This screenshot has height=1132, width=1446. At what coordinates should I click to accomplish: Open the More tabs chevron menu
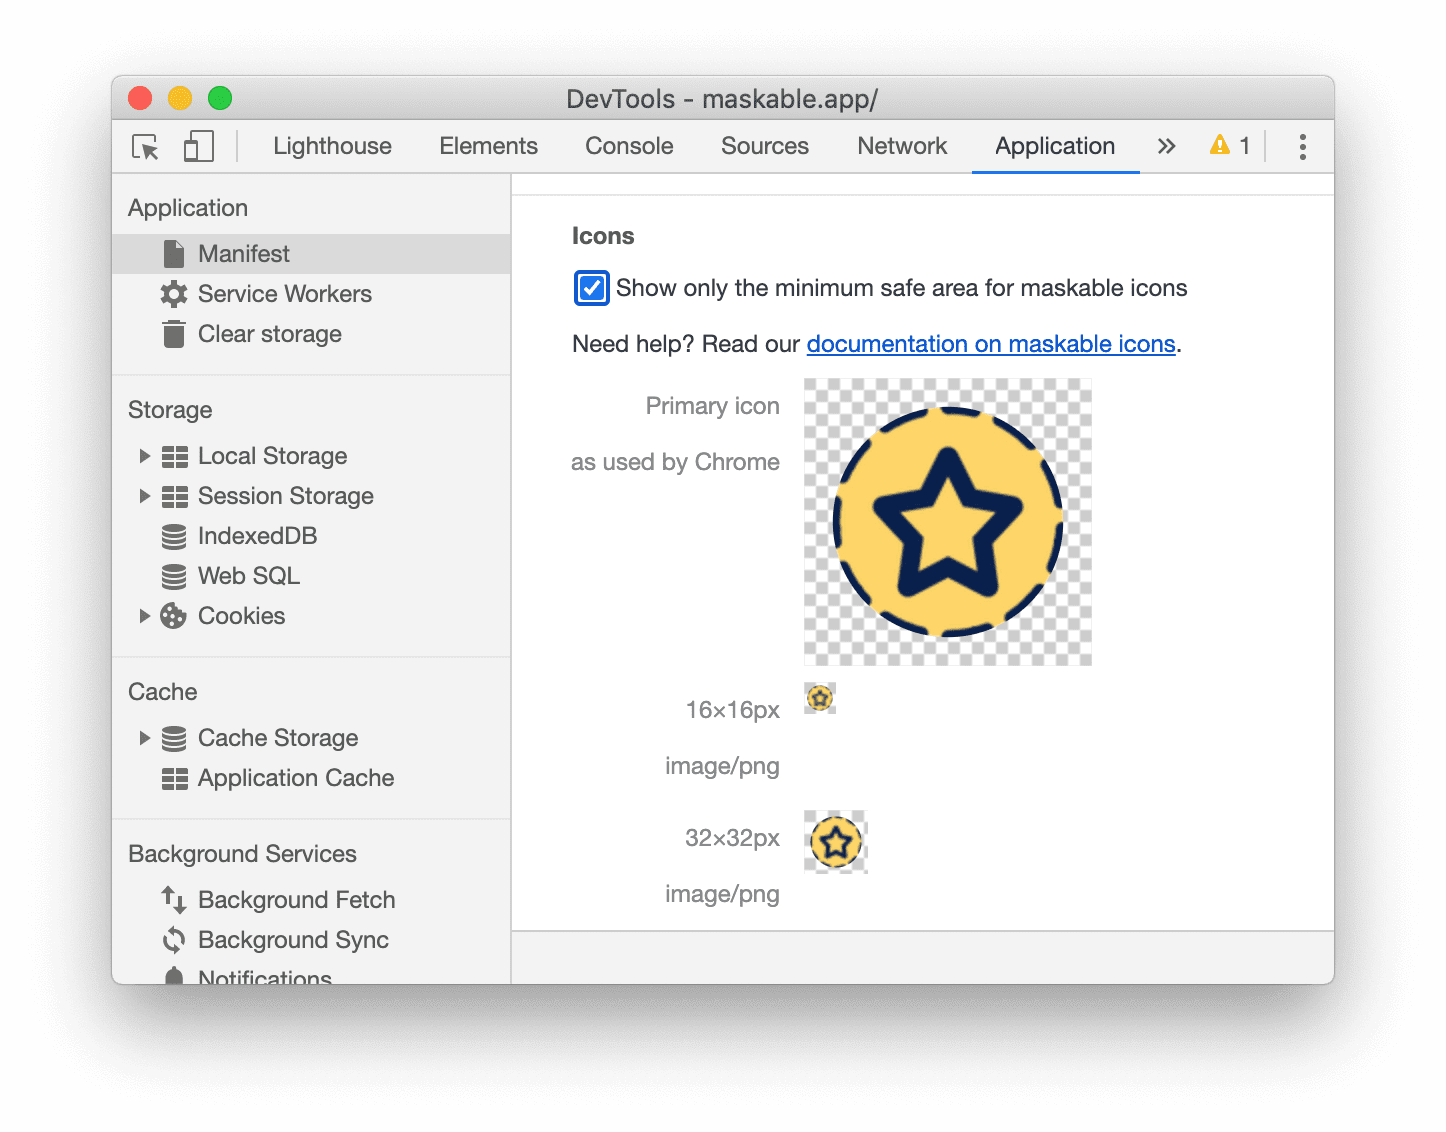click(1165, 146)
